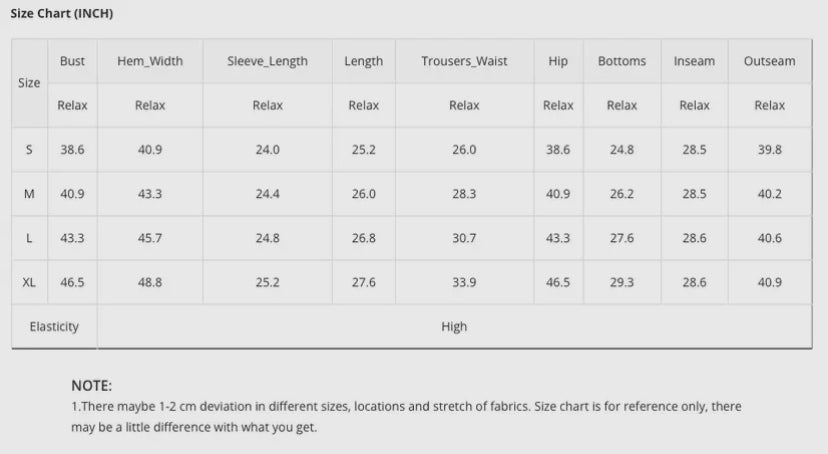
Task: Select the Hem_Width column header
Action: [x=150, y=61]
